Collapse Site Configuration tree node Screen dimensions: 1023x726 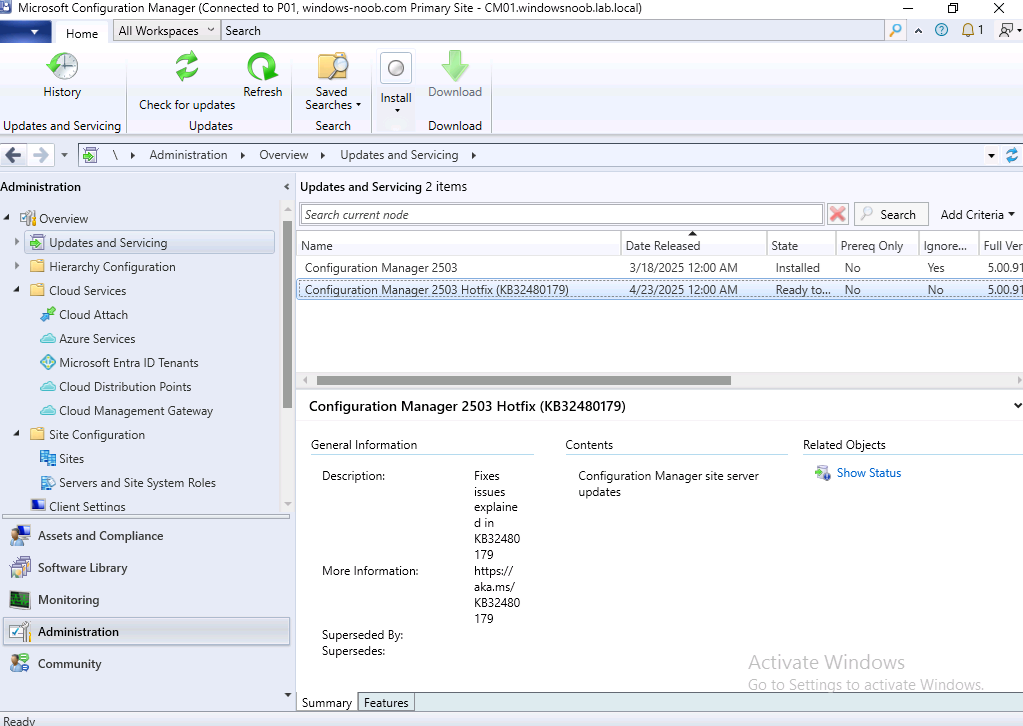[17, 434]
